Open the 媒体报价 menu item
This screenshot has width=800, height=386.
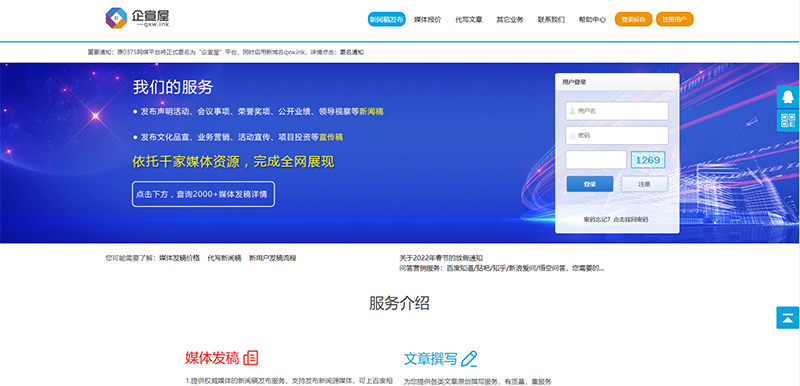coord(428,19)
